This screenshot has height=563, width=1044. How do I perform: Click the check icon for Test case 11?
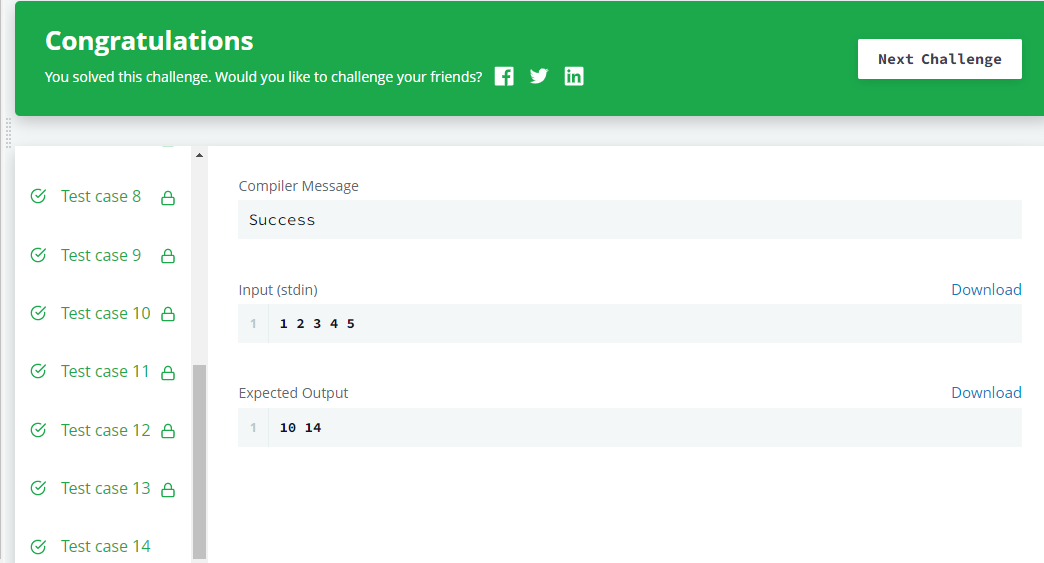pos(39,371)
